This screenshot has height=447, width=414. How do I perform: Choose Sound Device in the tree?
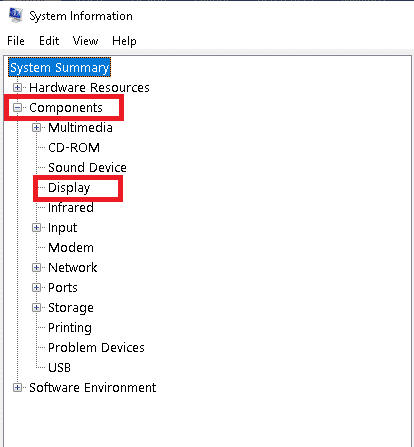[x=87, y=168]
